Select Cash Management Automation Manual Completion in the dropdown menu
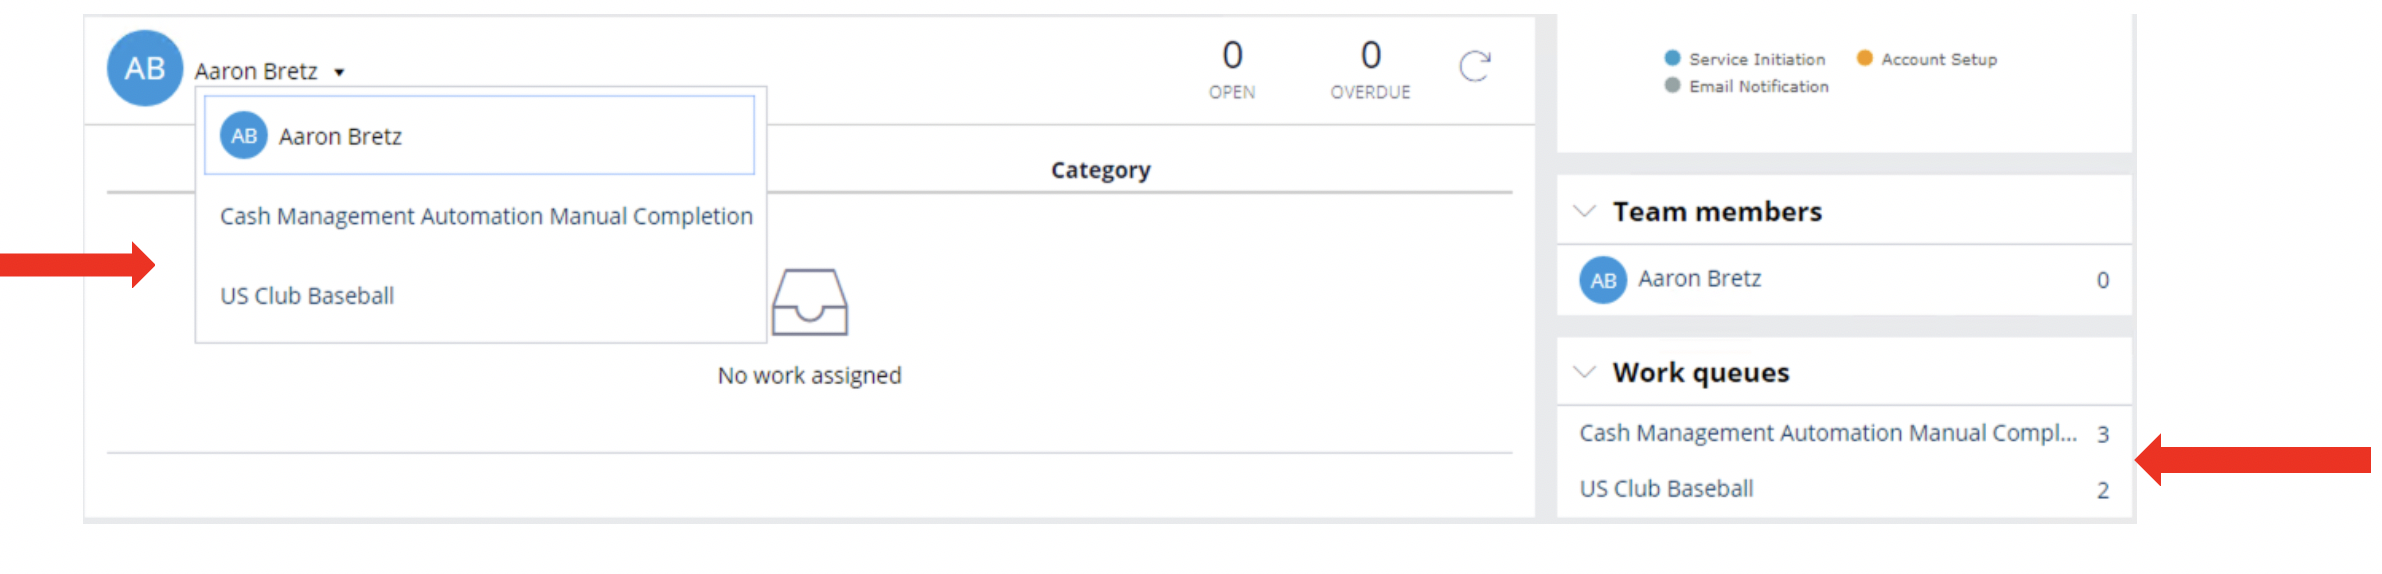Image resolution: width=2382 pixels, height=574 pixels. pos(486,216)
